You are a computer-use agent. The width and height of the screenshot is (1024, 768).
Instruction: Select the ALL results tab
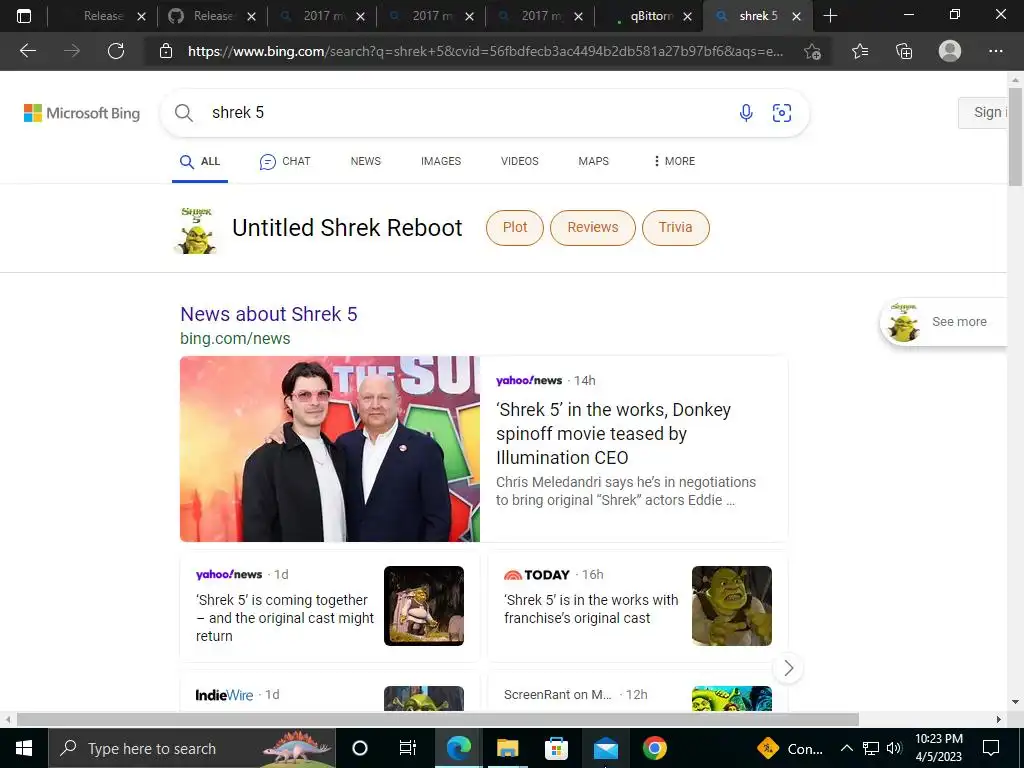pyautogui.click(x=200, y=161)
